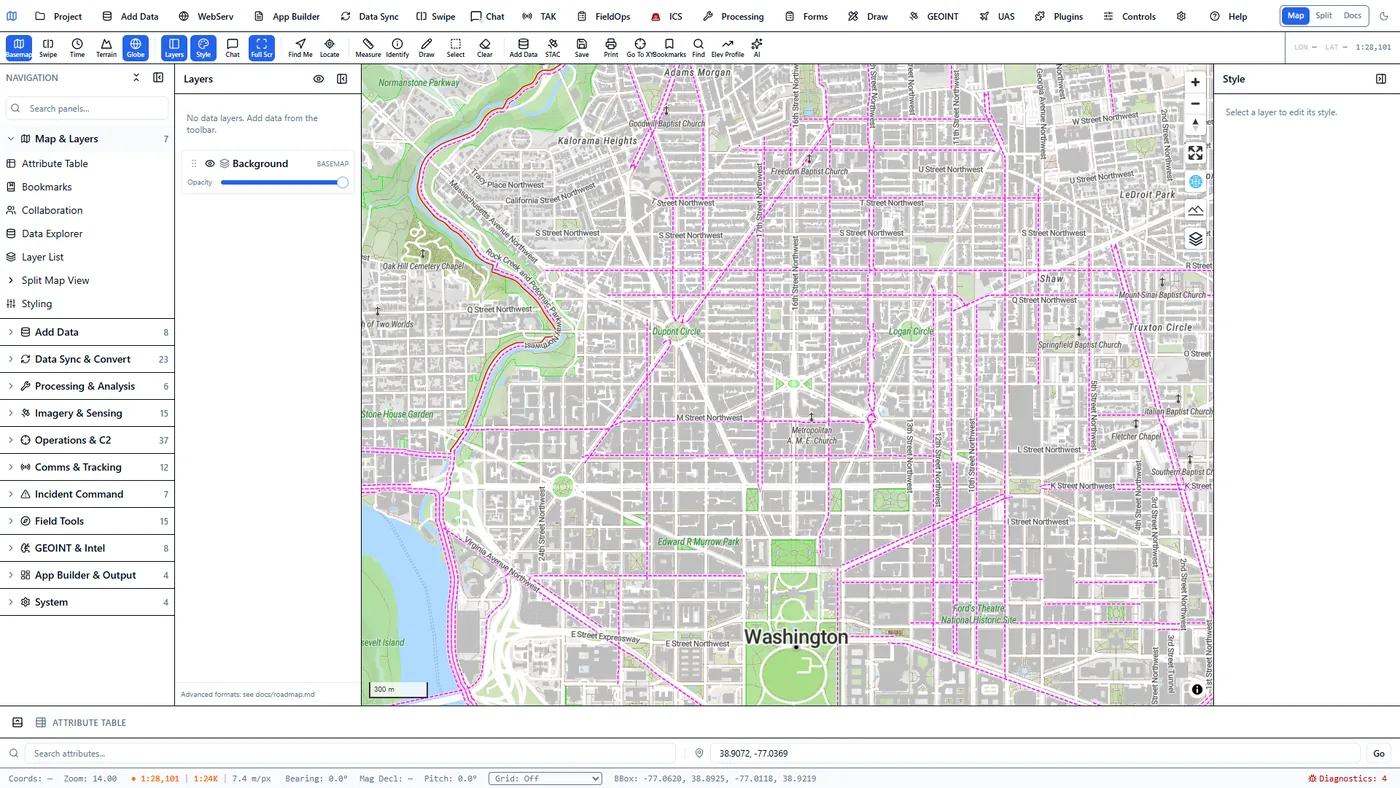Viewport: 1400px width, 788px height.
Task: Expand Add Data section
Action: [87, 332]
